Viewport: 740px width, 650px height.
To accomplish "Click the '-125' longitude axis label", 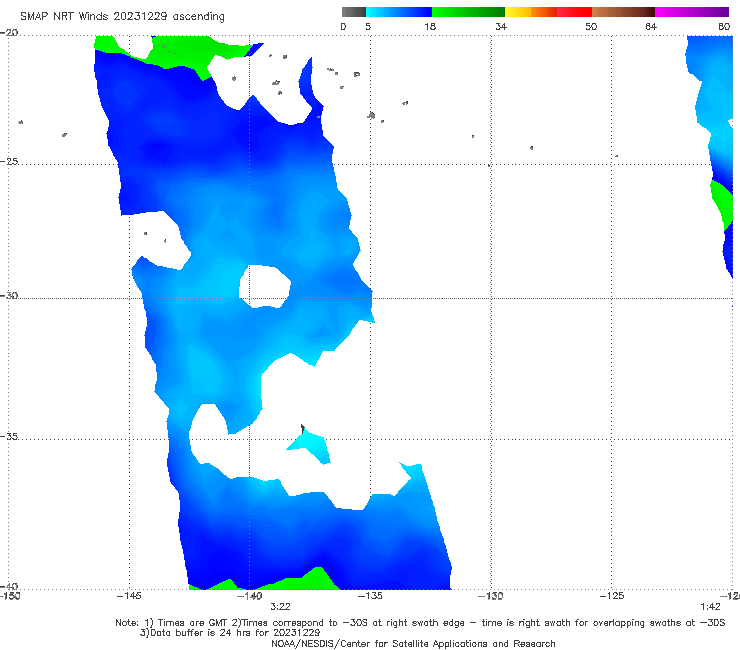I will tap(612, 596).
